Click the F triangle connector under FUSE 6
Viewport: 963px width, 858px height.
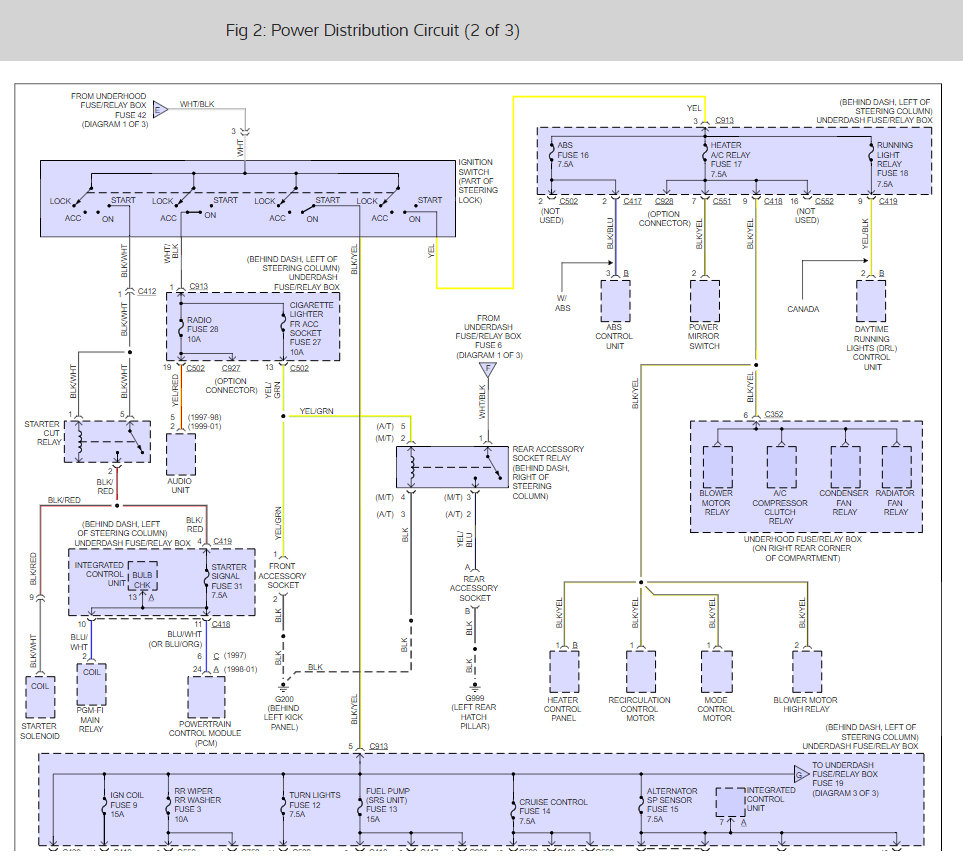[x=488, y=369]
